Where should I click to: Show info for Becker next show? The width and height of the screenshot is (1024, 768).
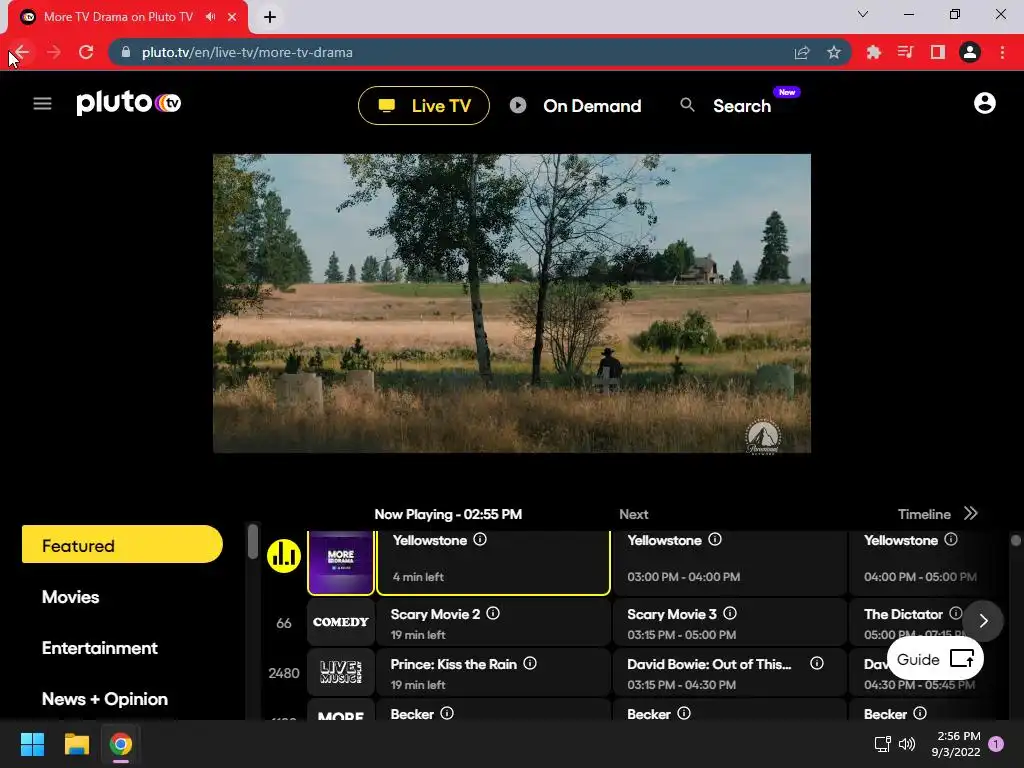[x=684, y=713]
